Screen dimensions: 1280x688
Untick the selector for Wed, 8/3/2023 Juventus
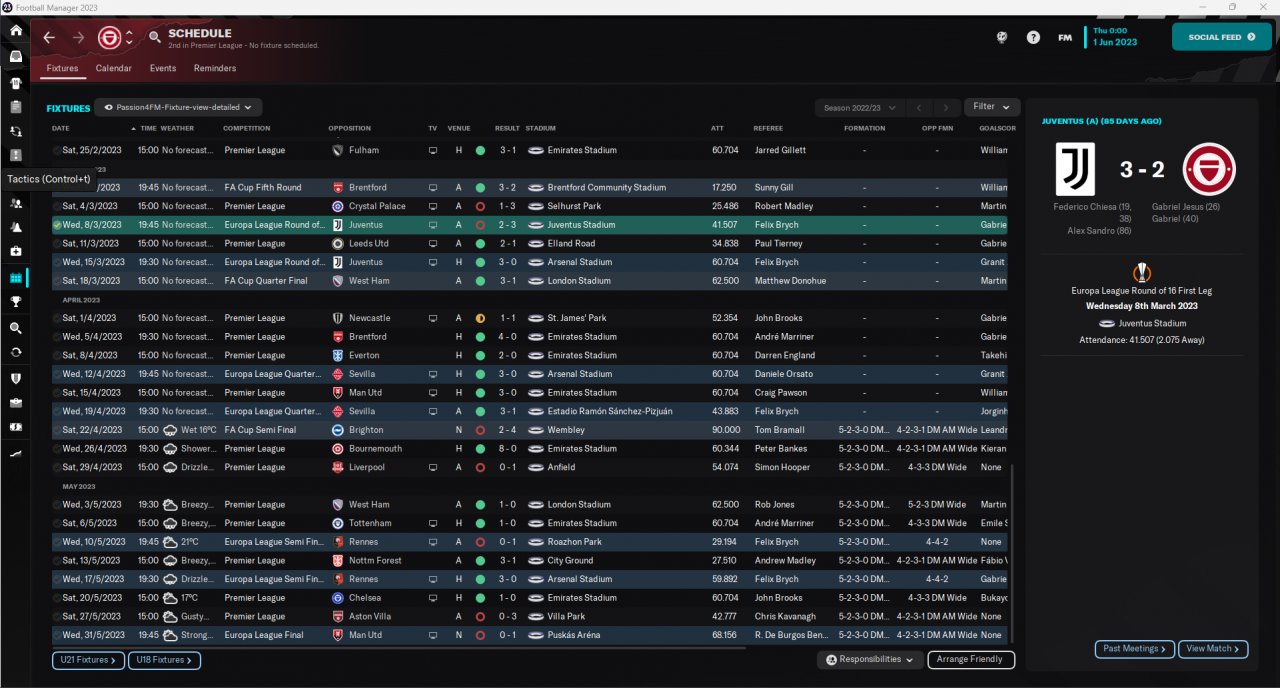point(57,225)
